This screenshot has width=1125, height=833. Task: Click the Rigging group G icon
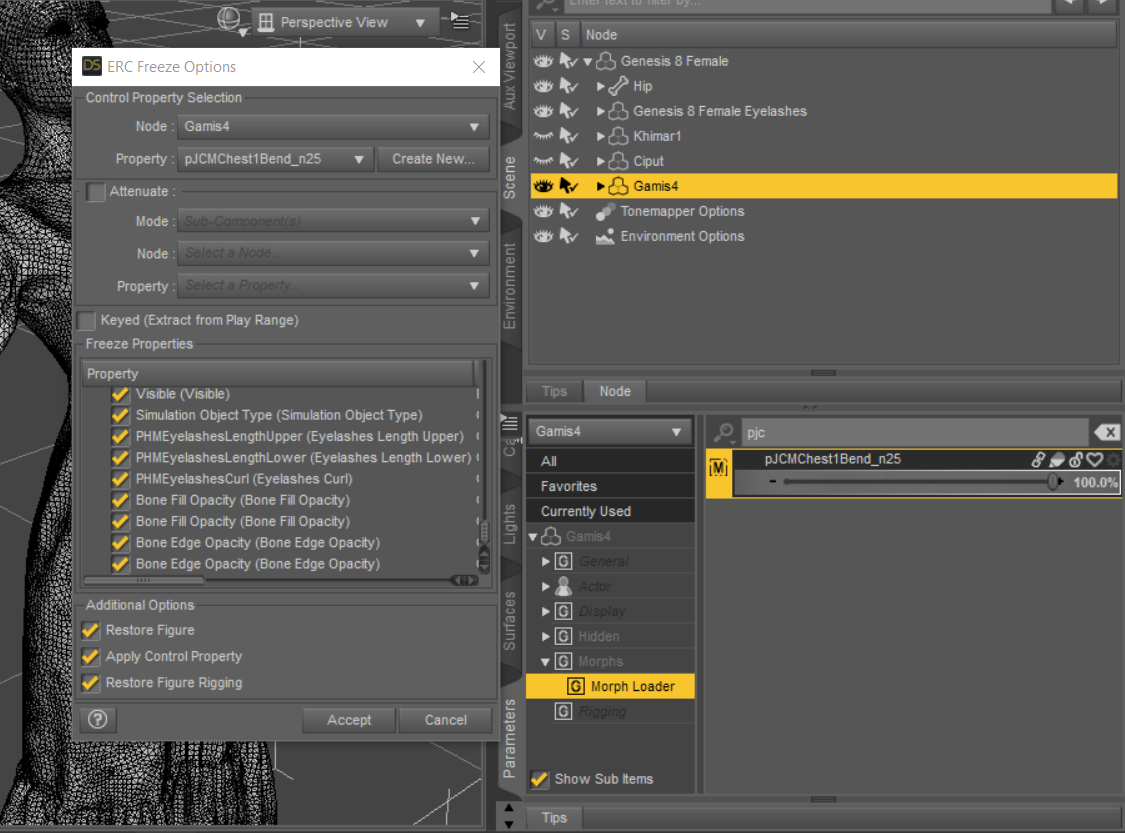[564, 711]
